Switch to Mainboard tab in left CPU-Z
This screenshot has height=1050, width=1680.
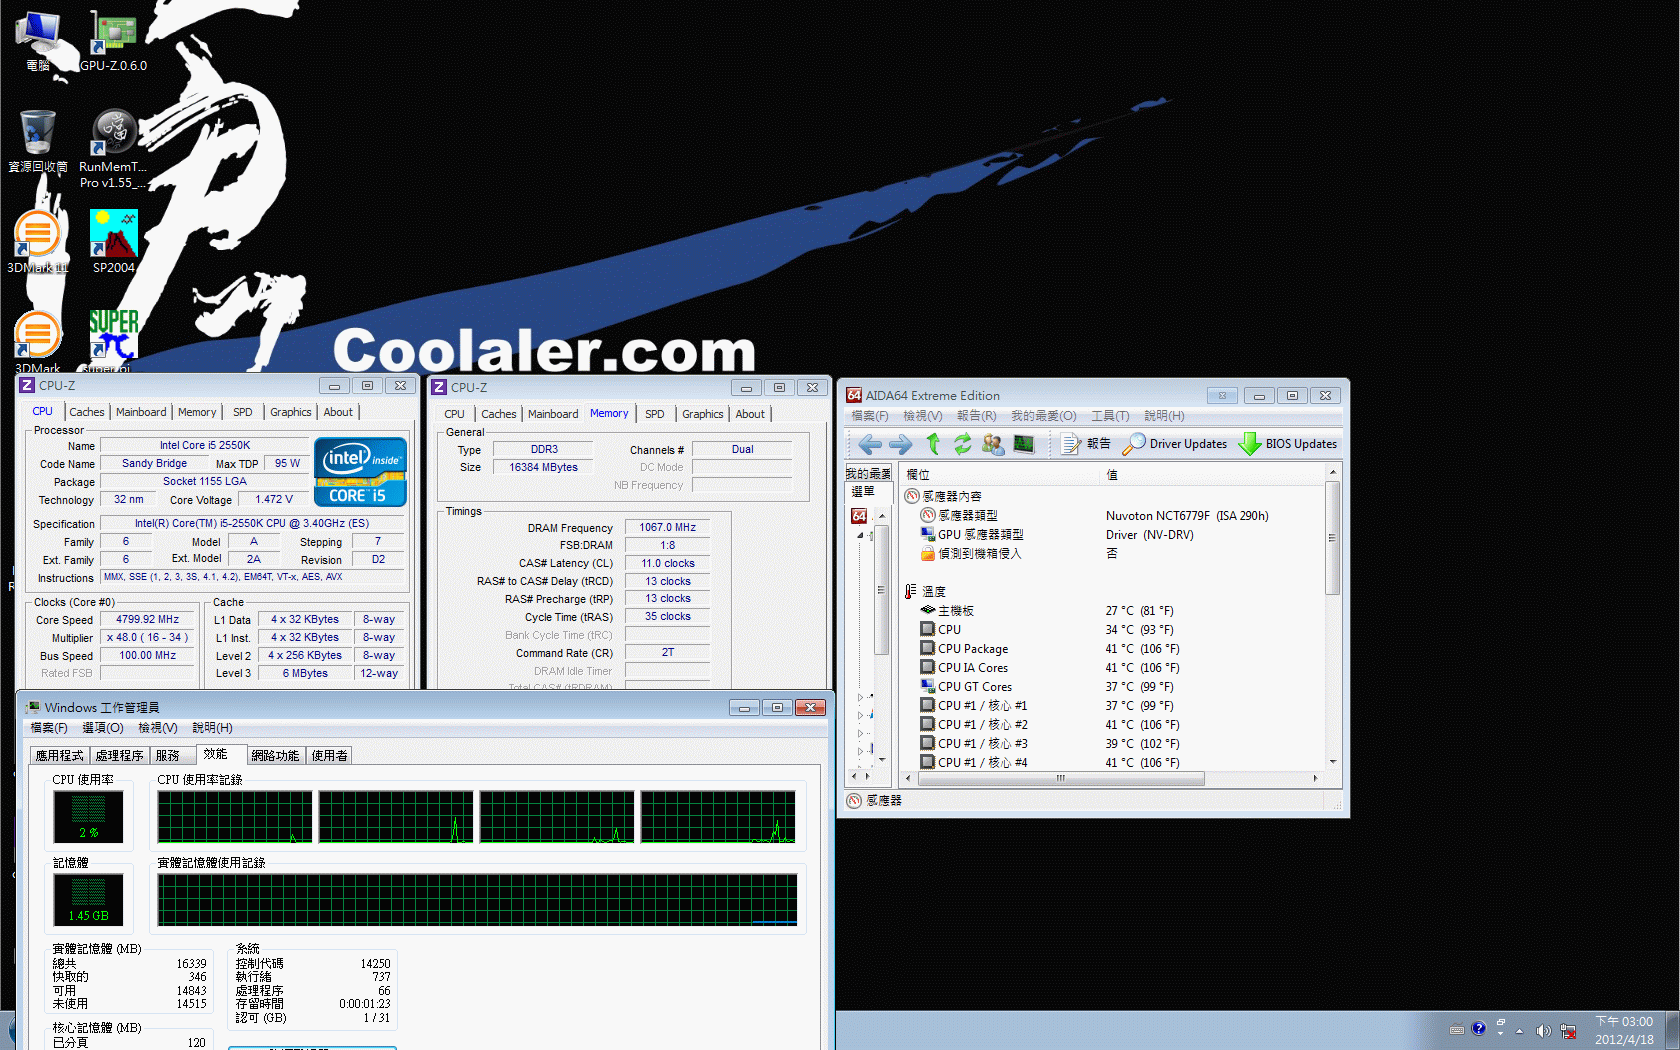coord(141,412)
